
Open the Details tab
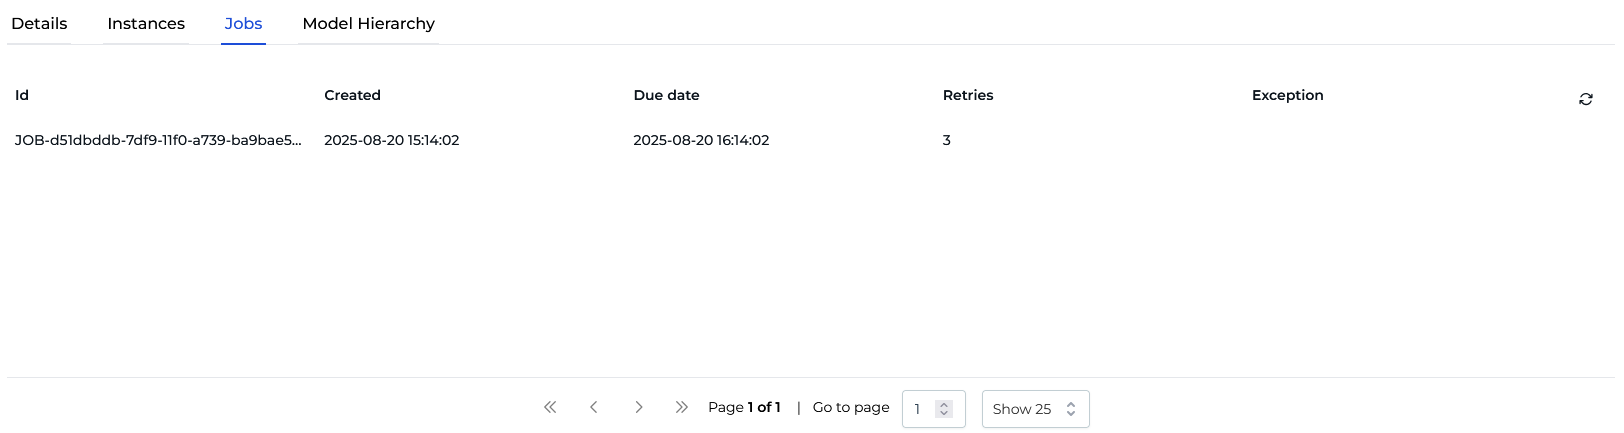[39, 23]
